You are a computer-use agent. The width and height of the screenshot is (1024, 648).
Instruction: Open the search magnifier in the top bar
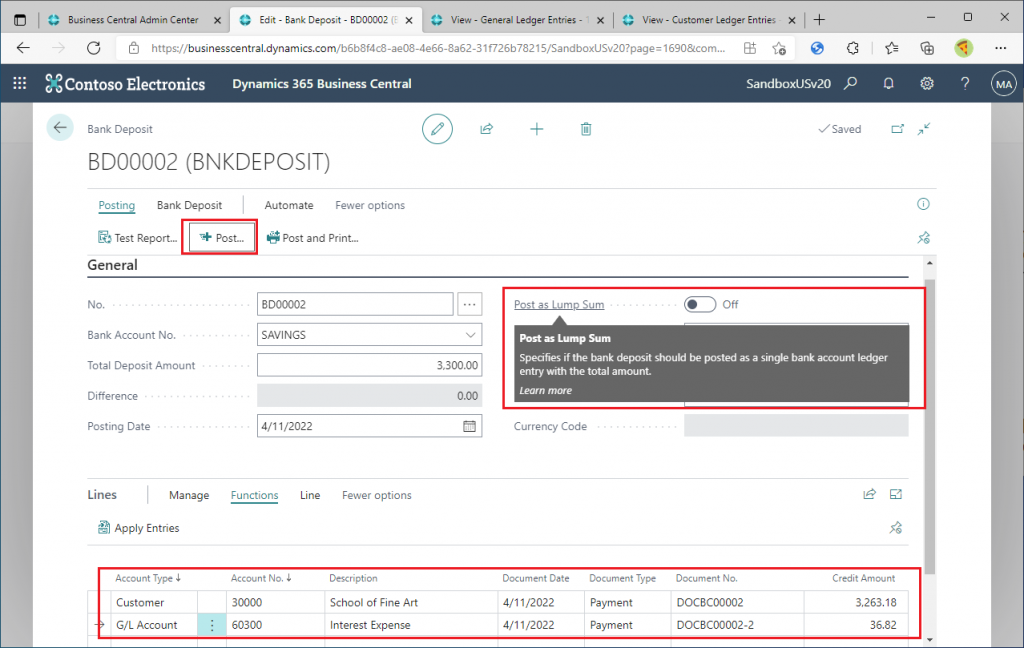click(x=850, y=84)
